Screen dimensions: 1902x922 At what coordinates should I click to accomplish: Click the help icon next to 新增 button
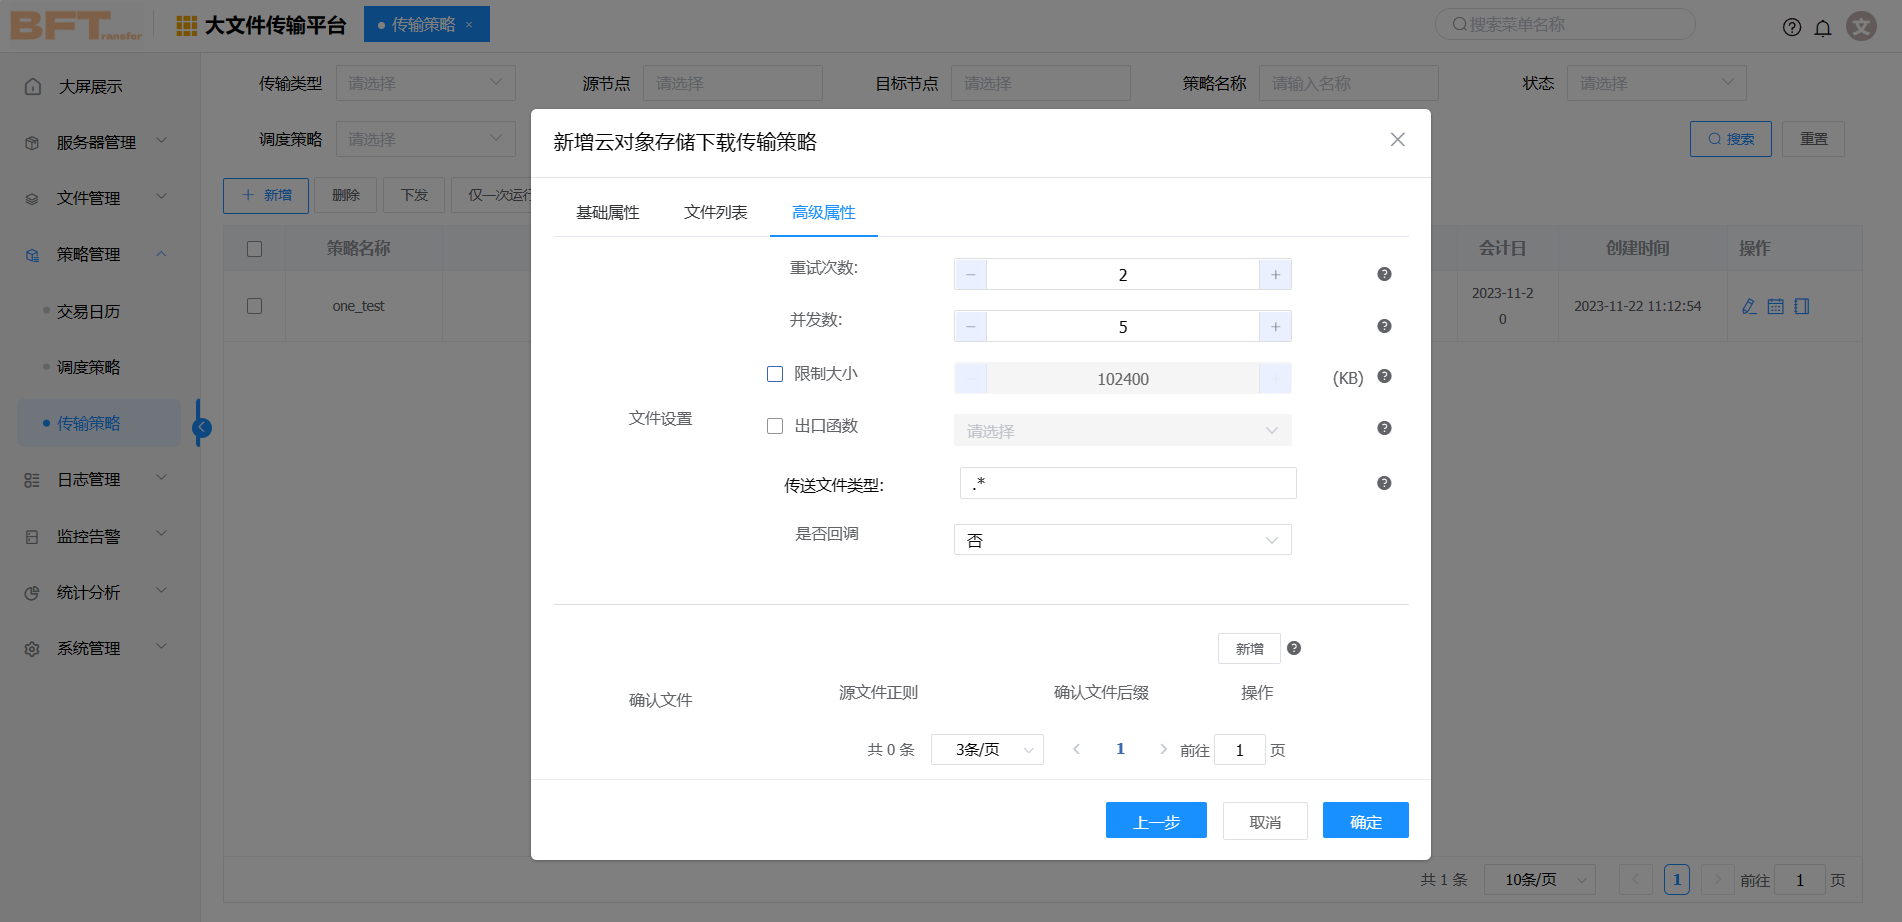click(x=1294, y=648)
